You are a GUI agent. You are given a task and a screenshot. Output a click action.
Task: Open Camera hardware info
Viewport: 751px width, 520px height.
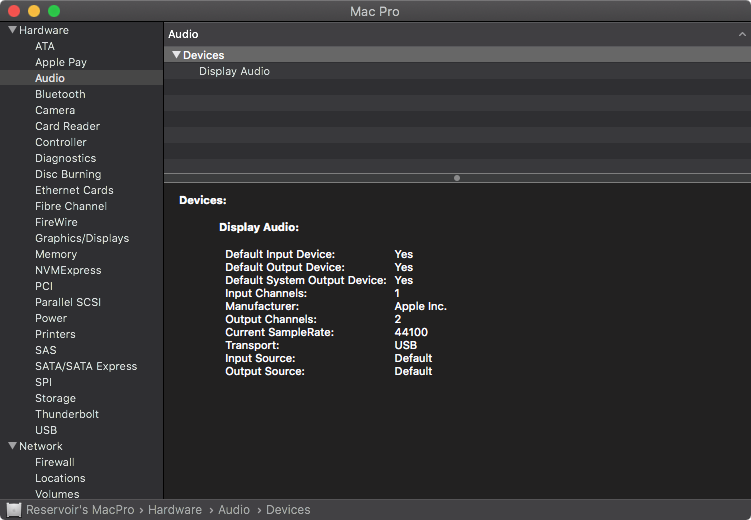(x=55, y=110)
